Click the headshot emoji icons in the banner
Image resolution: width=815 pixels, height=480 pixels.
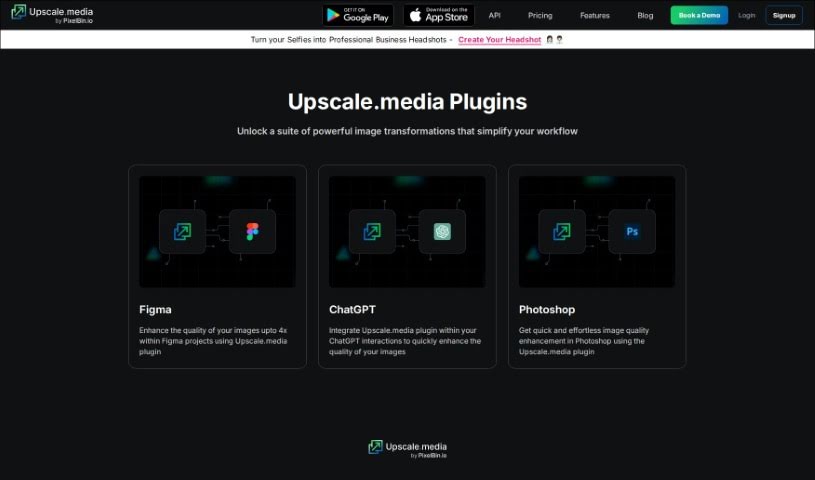[x=555, y=40]
